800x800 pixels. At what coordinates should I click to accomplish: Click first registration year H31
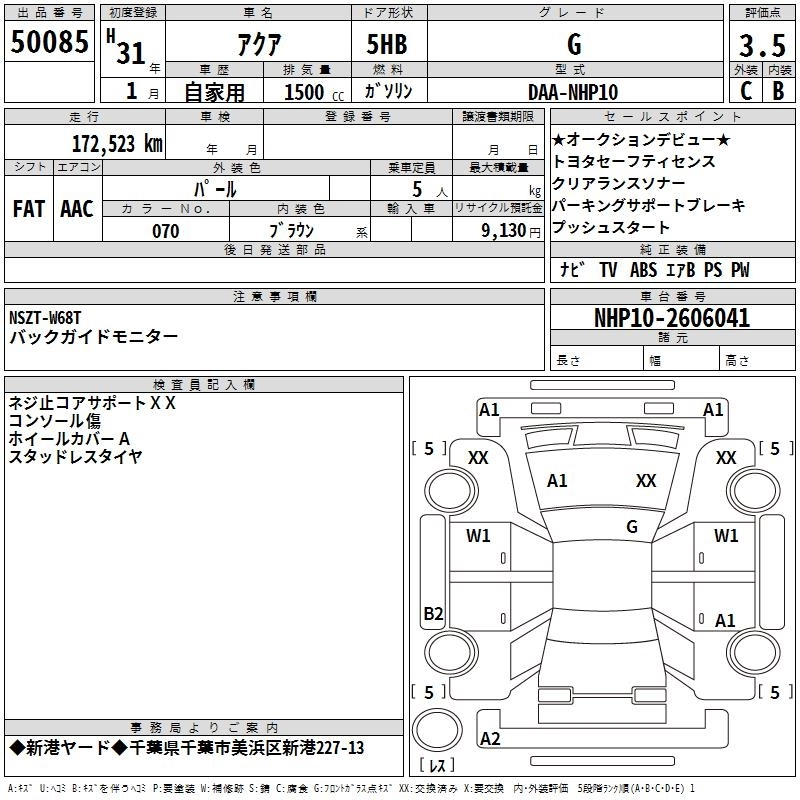coord(126,47)
